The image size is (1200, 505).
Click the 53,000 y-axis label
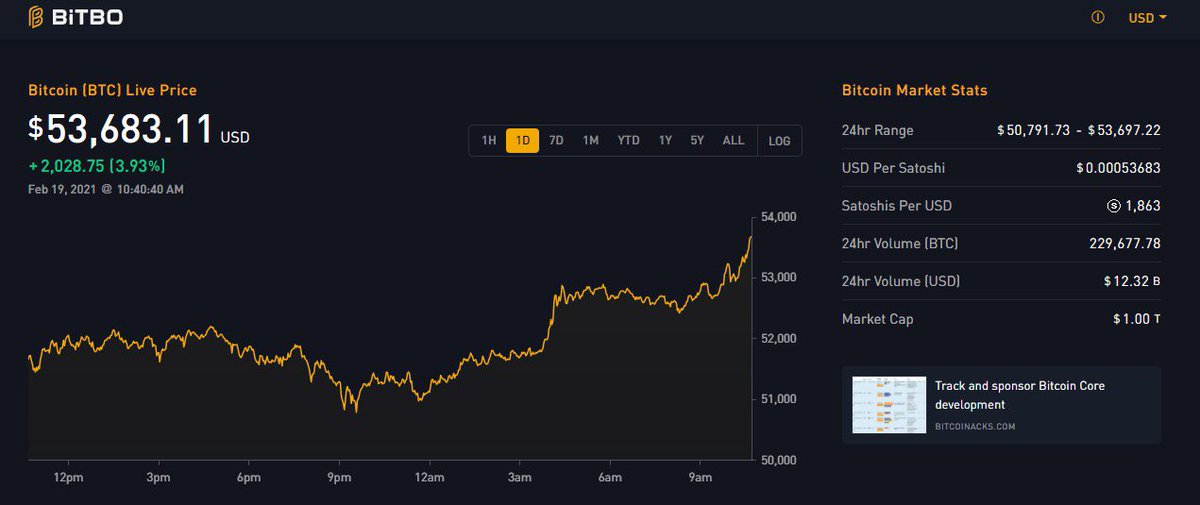click(x=779, y=277)
